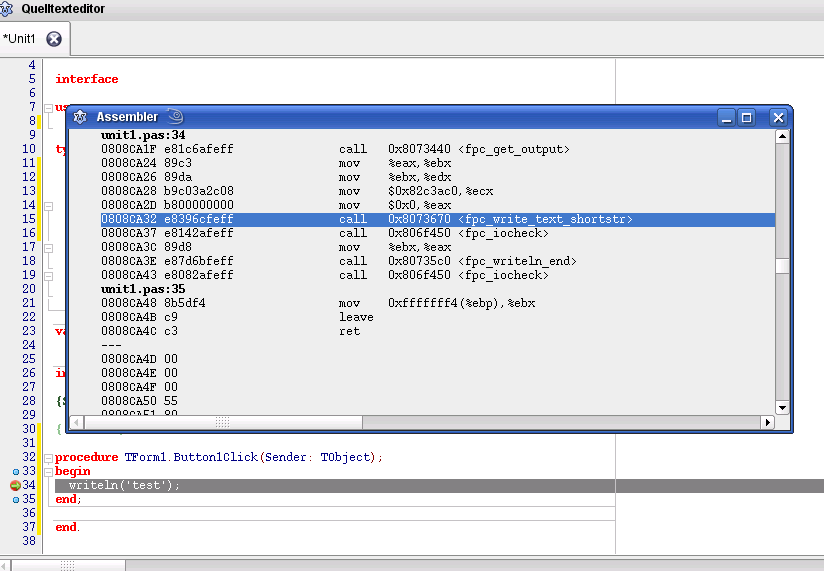Collapse the procedure fold at line 32
Viewport: 824px width, 571px height.
point(47,457)
